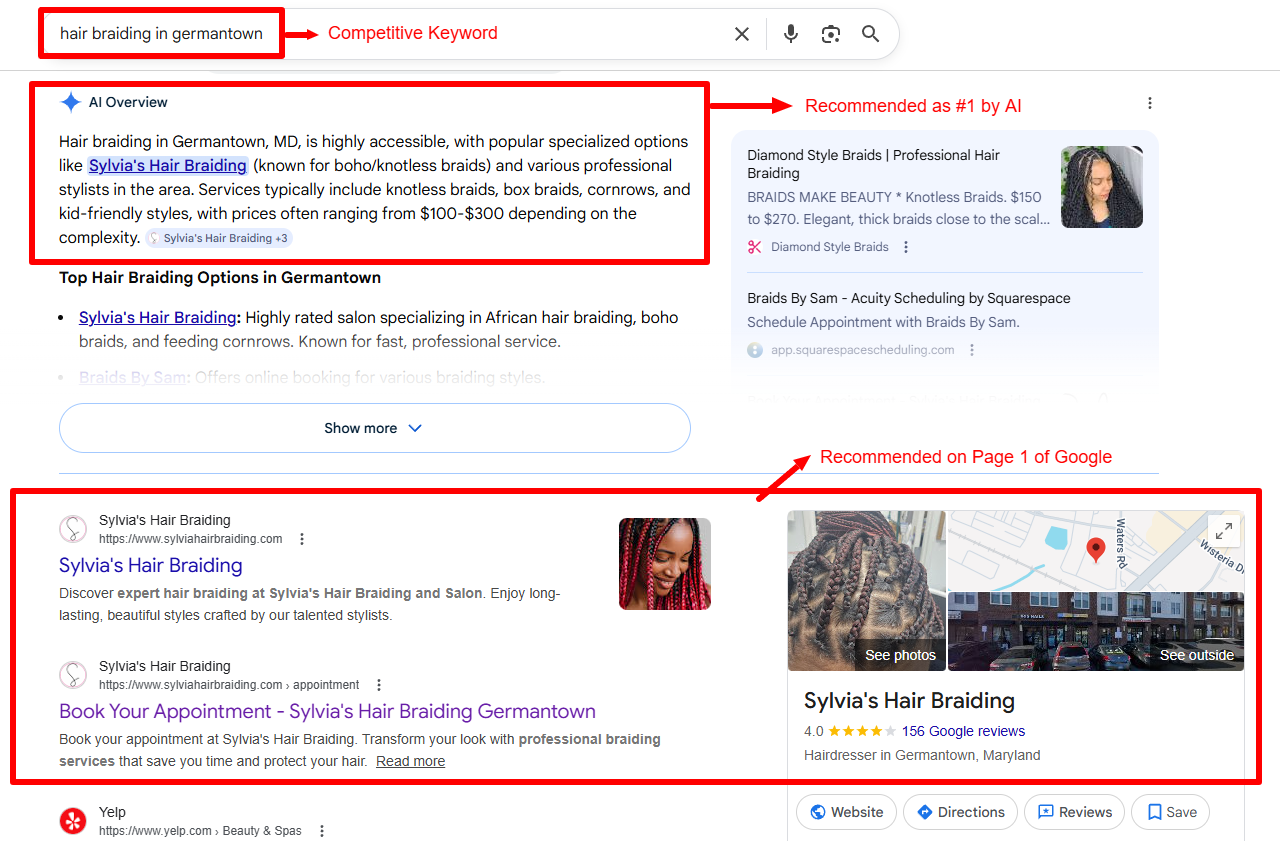Click the Yelp result site name
Screen dimensions: 1280x841
pos(112,812)
